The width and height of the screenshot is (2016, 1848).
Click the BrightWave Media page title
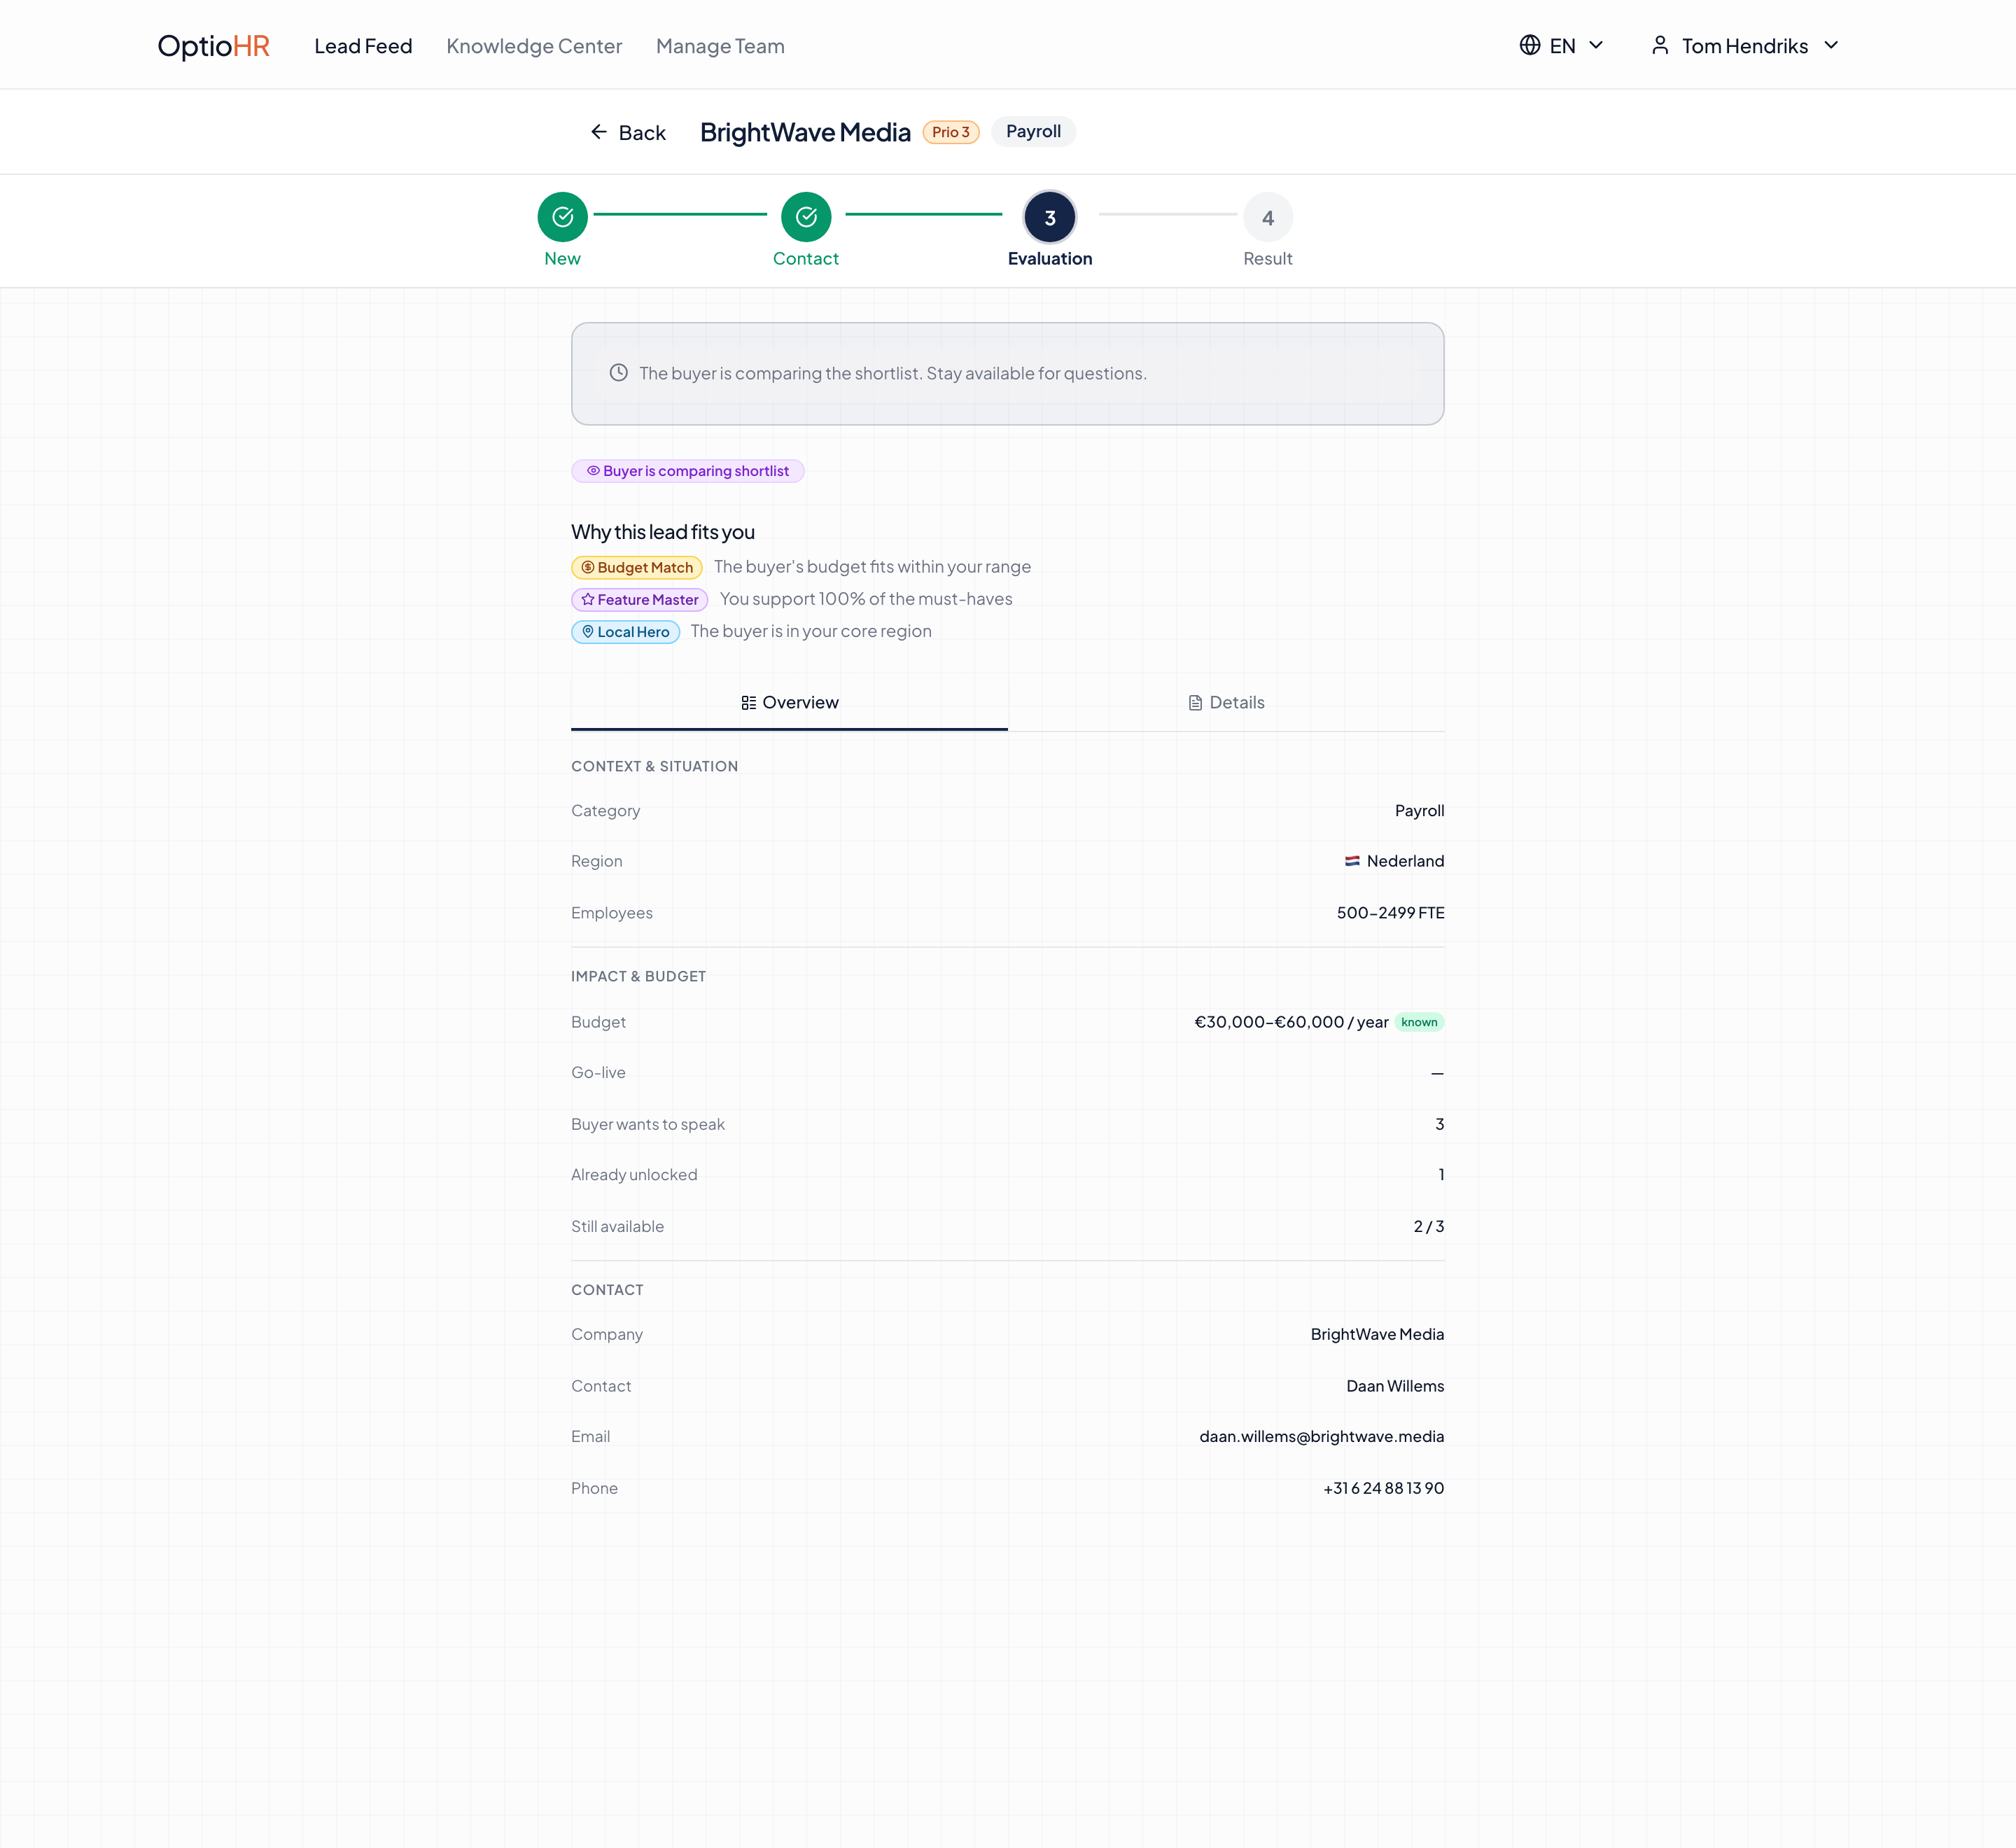point(805,132)
